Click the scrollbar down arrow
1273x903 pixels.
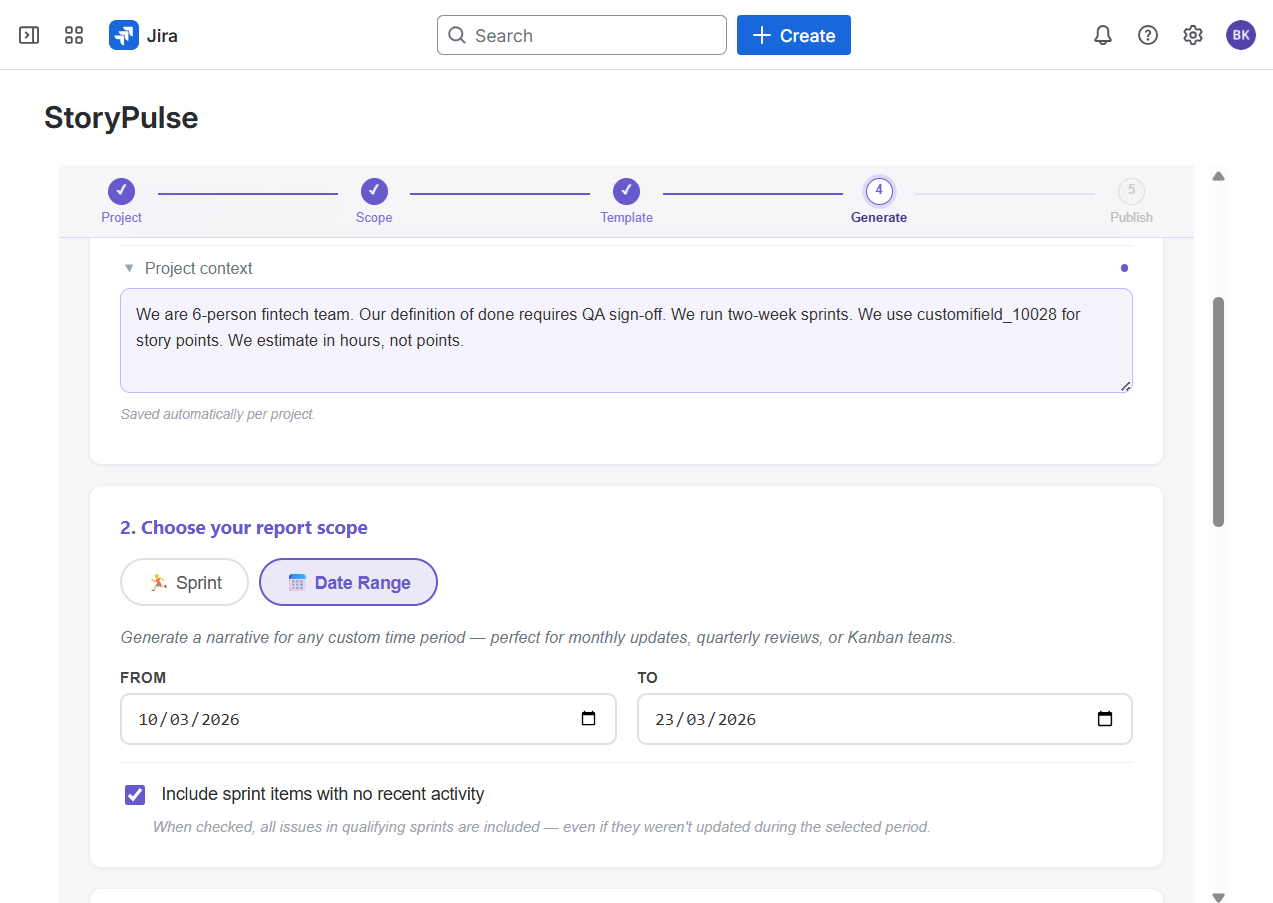pyautogui.click(x=1218, y=897)
